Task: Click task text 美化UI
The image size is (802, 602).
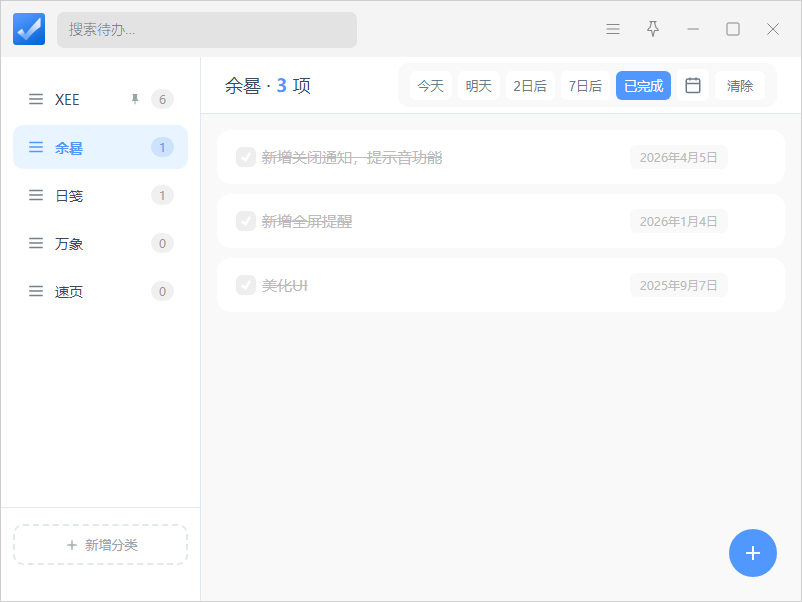Action: [x=285, y=285]
